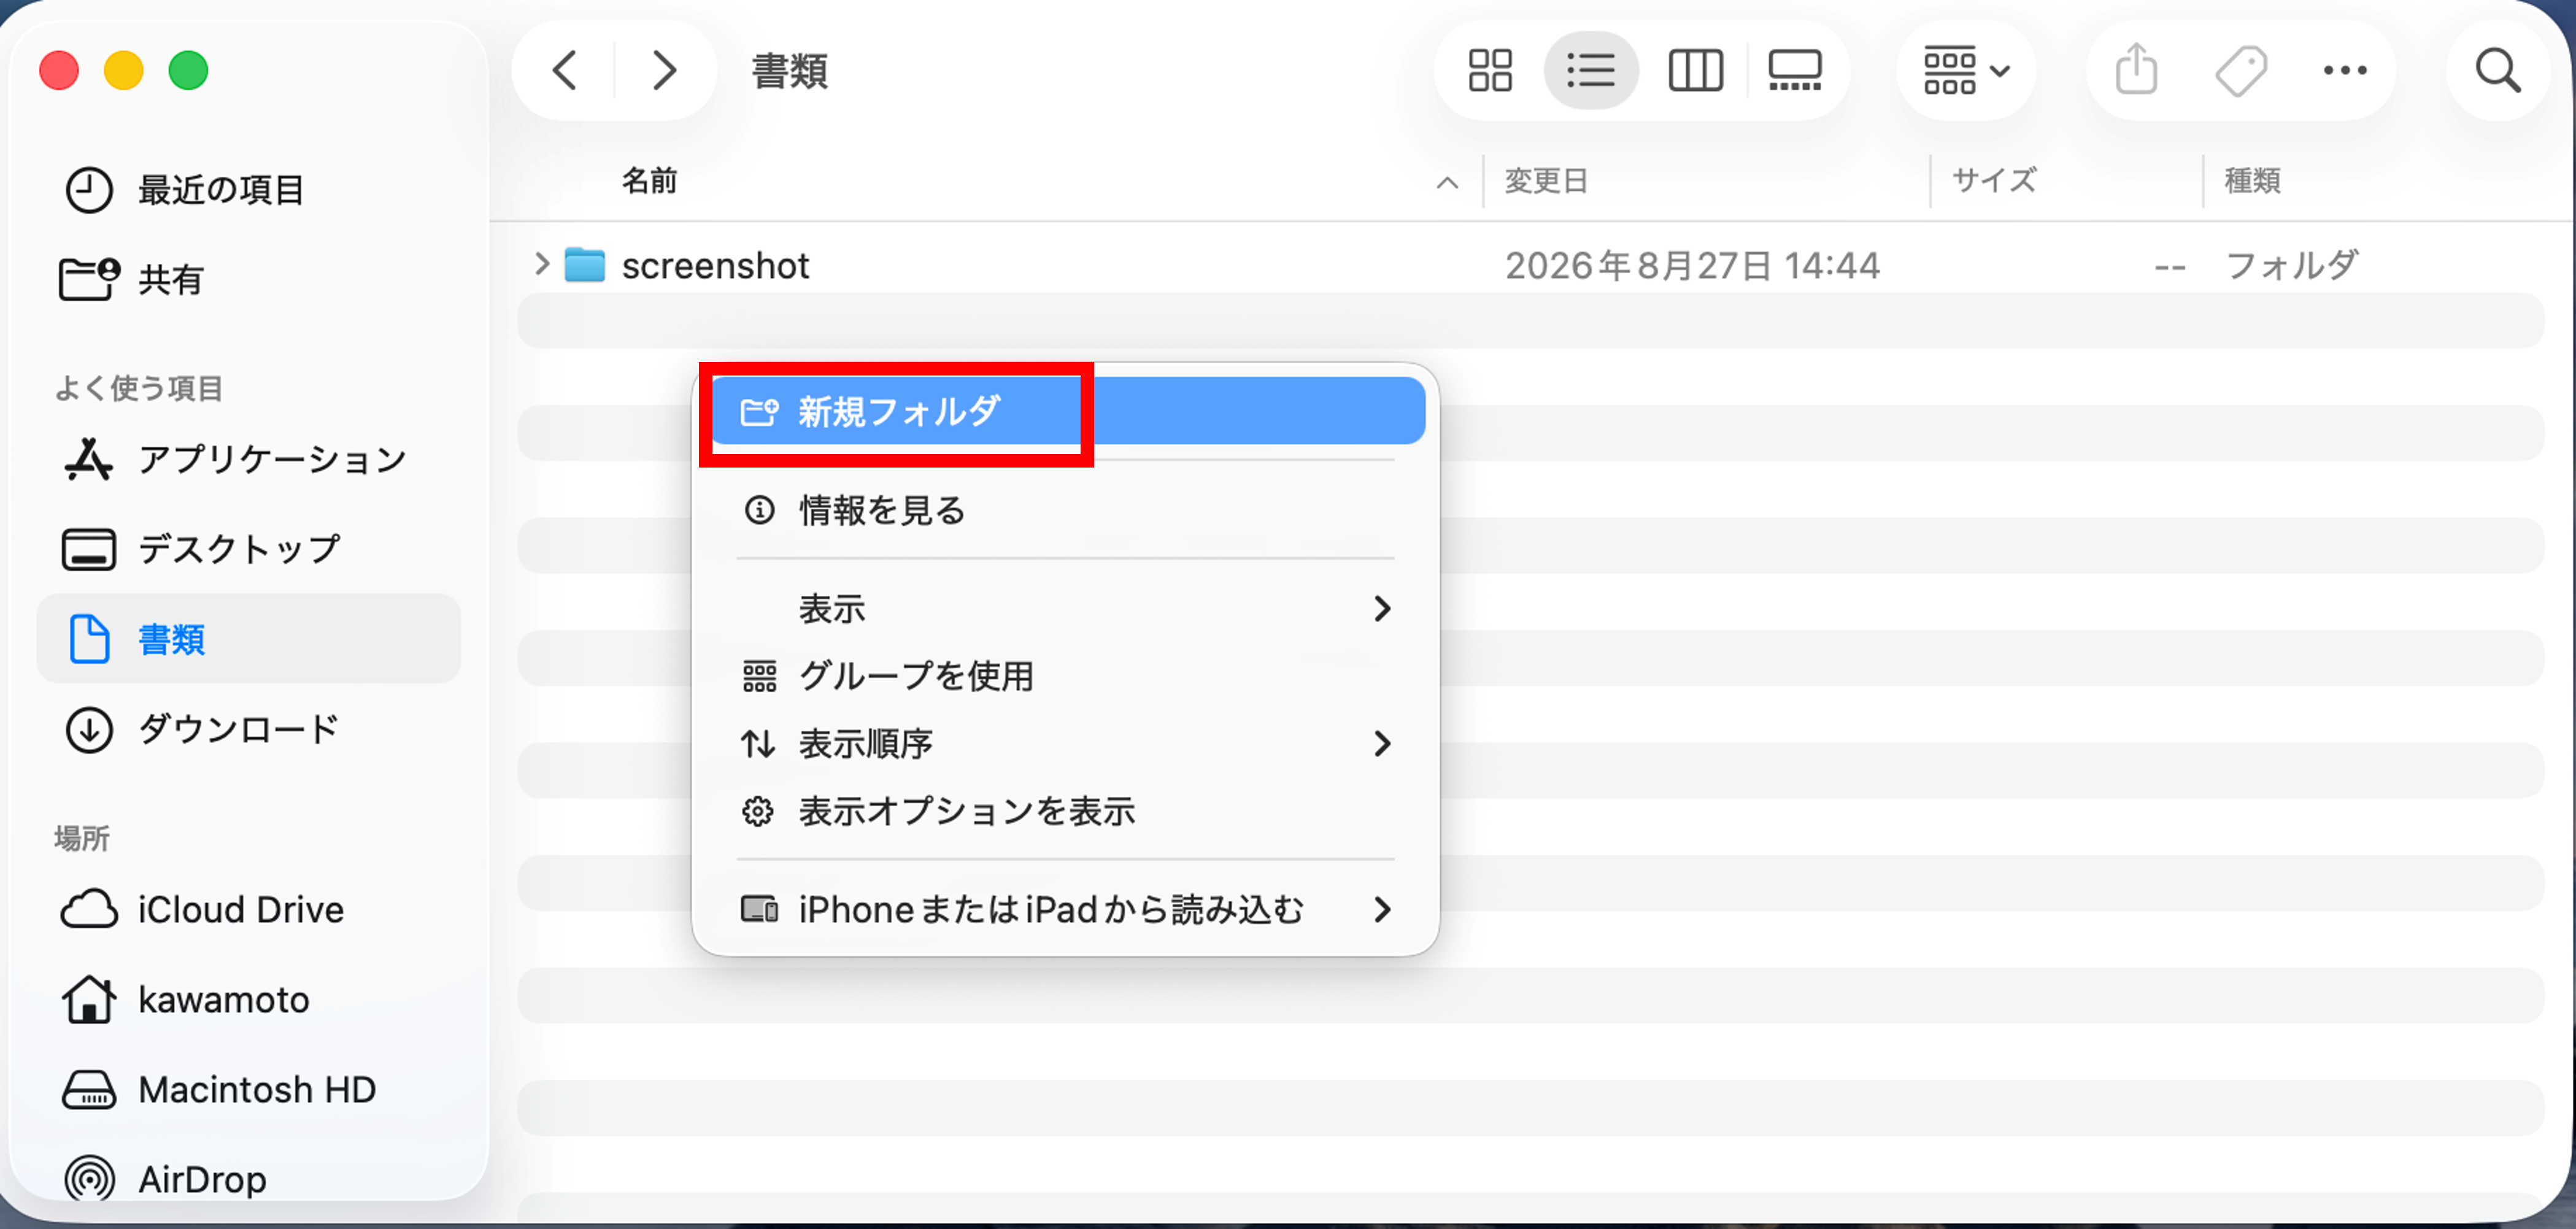
Task: Choose 表示オプションを表示 menu item
Action: (1066, 812)
